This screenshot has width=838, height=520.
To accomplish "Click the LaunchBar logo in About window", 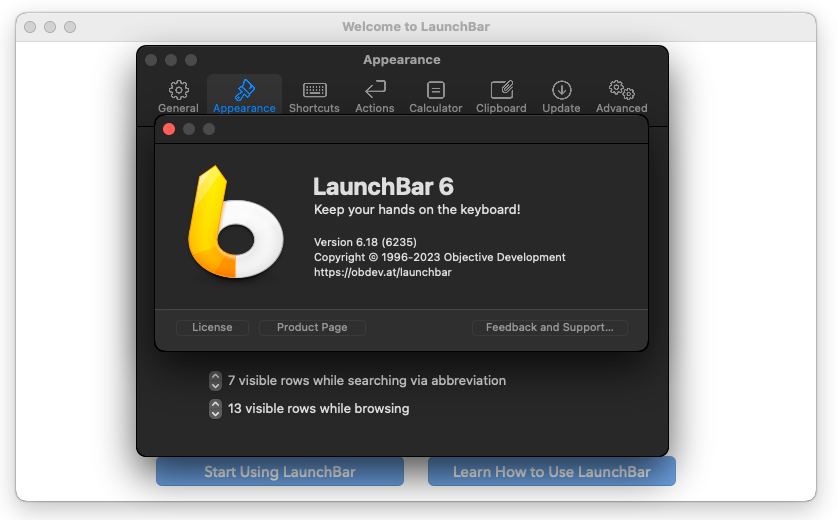I will [x=234, y=224].
